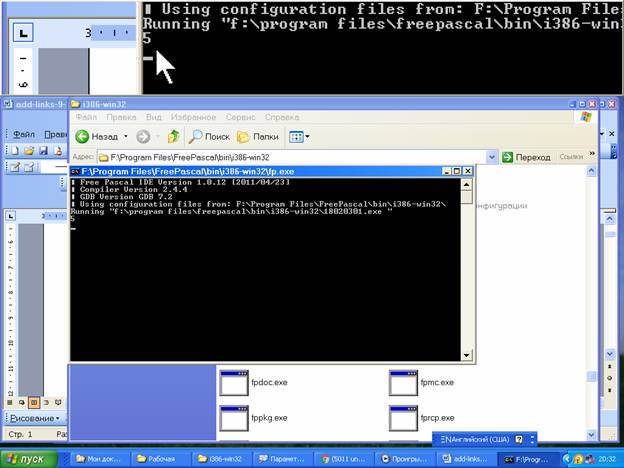Click Word previous page browse button
This screenshot has width=624, height=468.
pos(610,367)
